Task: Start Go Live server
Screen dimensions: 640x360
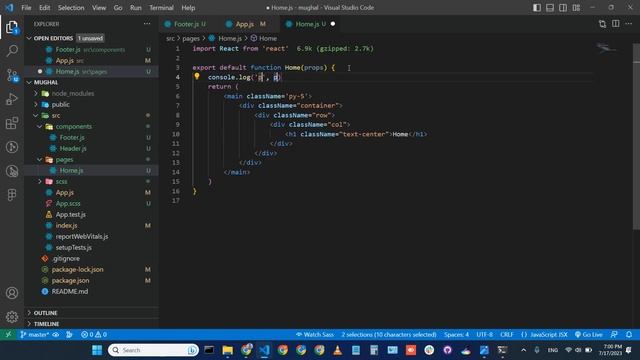Action: click(589, 334)
